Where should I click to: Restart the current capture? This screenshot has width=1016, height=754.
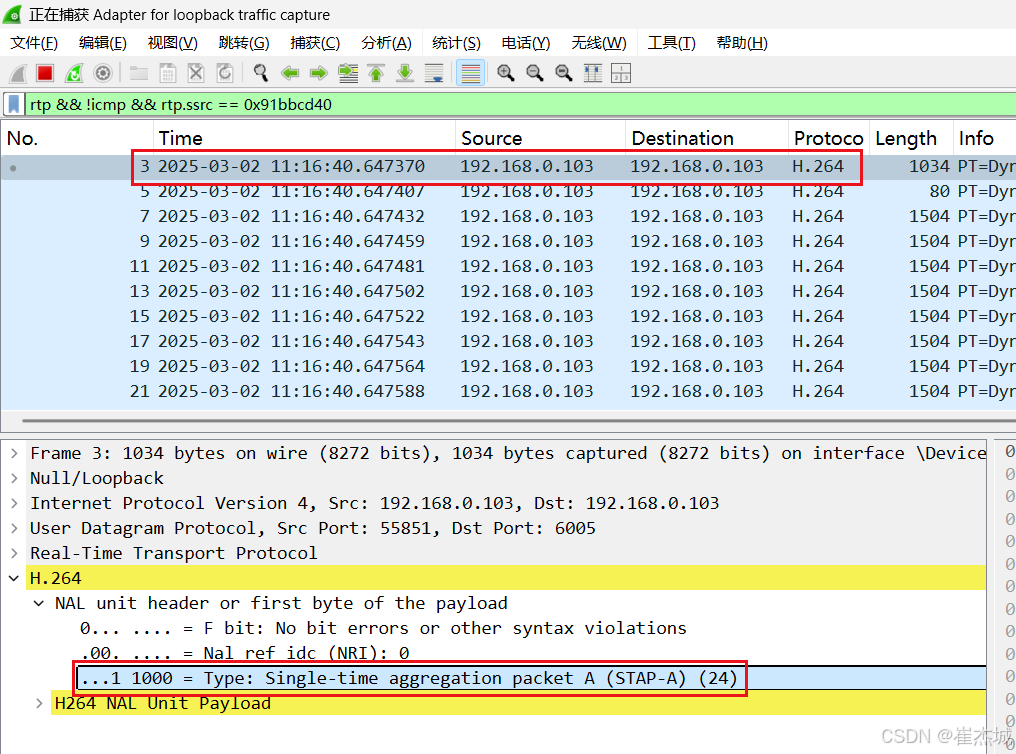point(74,73)
